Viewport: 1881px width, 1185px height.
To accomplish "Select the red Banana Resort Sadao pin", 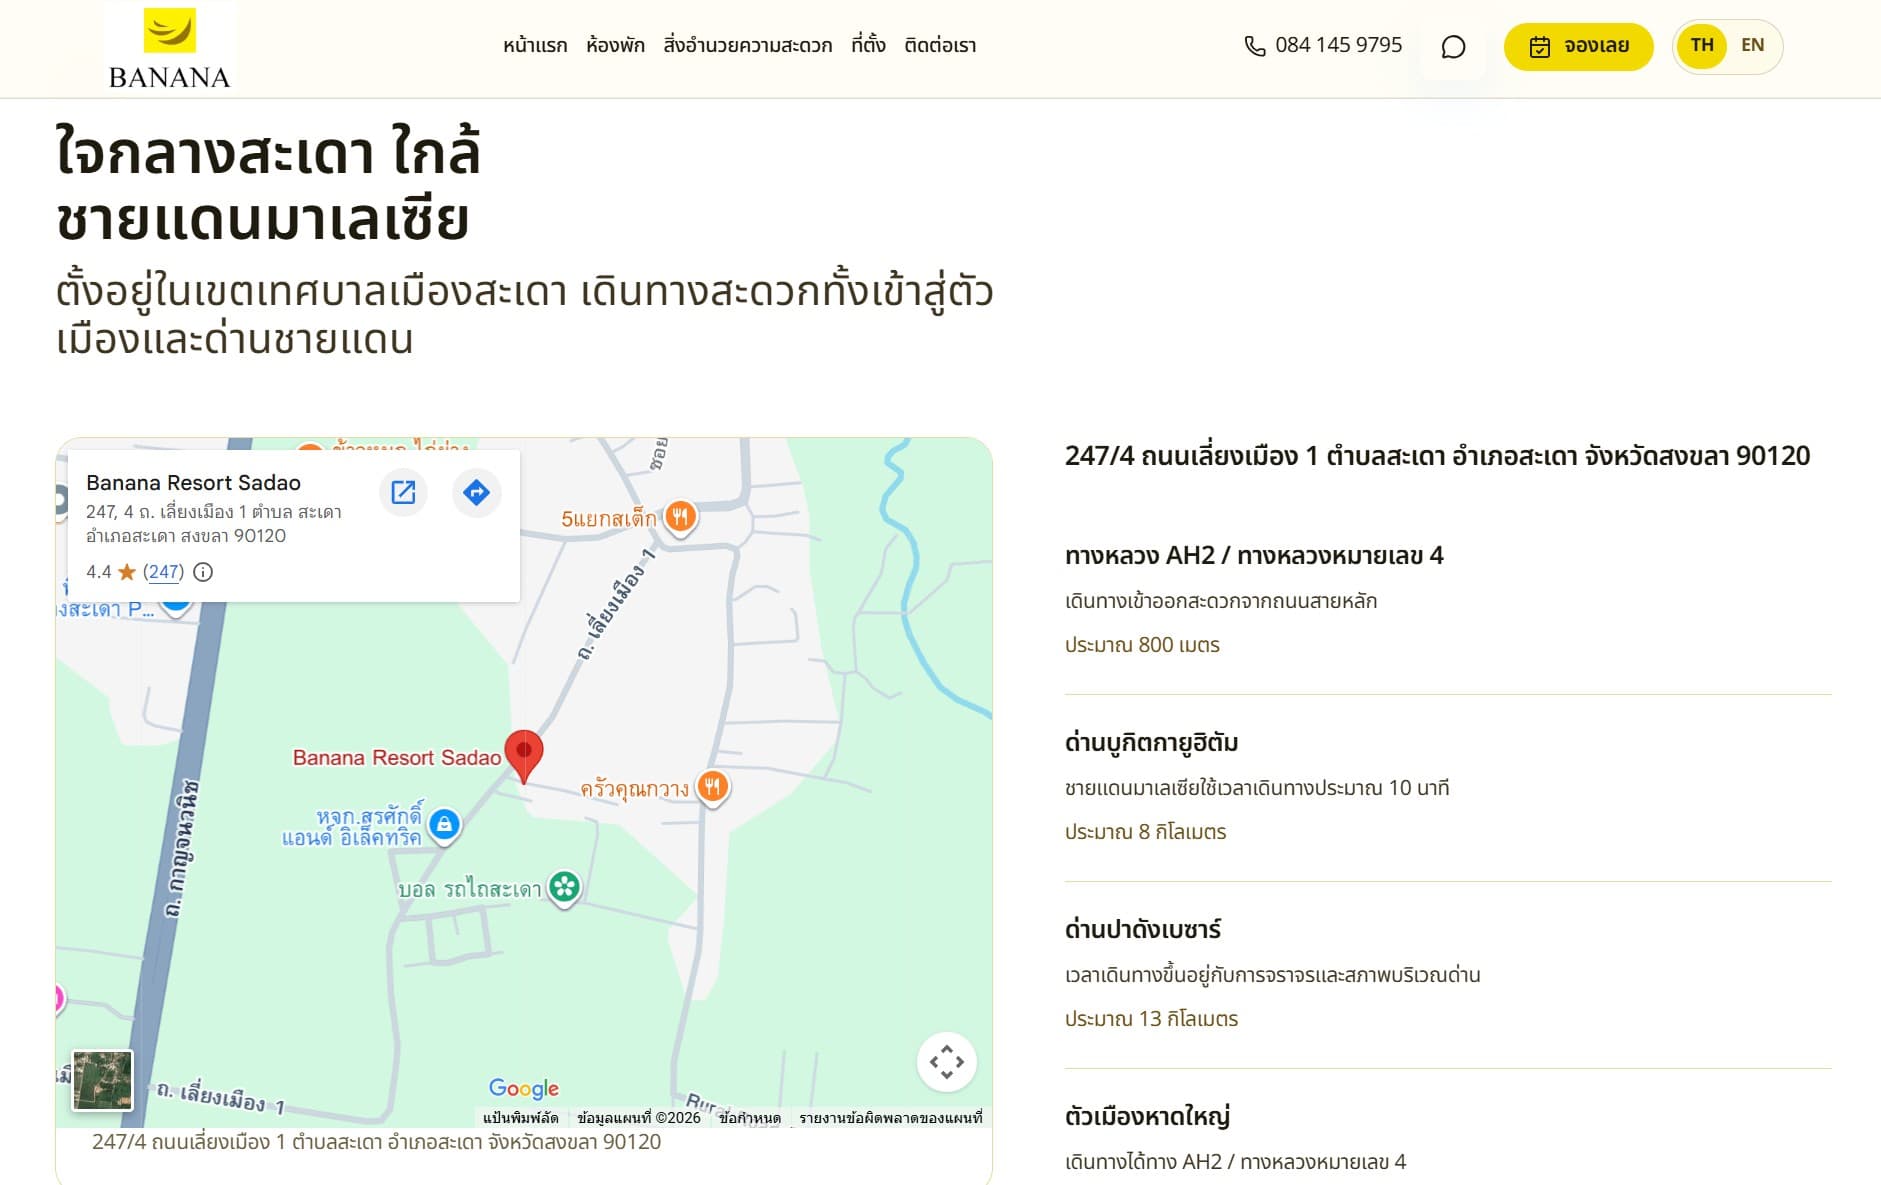I will click(523, 755).
